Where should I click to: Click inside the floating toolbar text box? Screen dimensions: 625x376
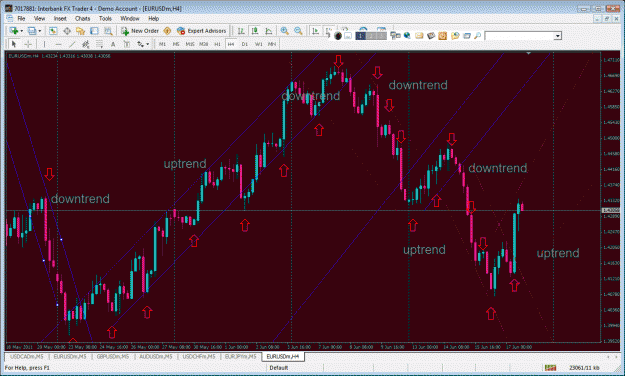[x=519, y=36]
